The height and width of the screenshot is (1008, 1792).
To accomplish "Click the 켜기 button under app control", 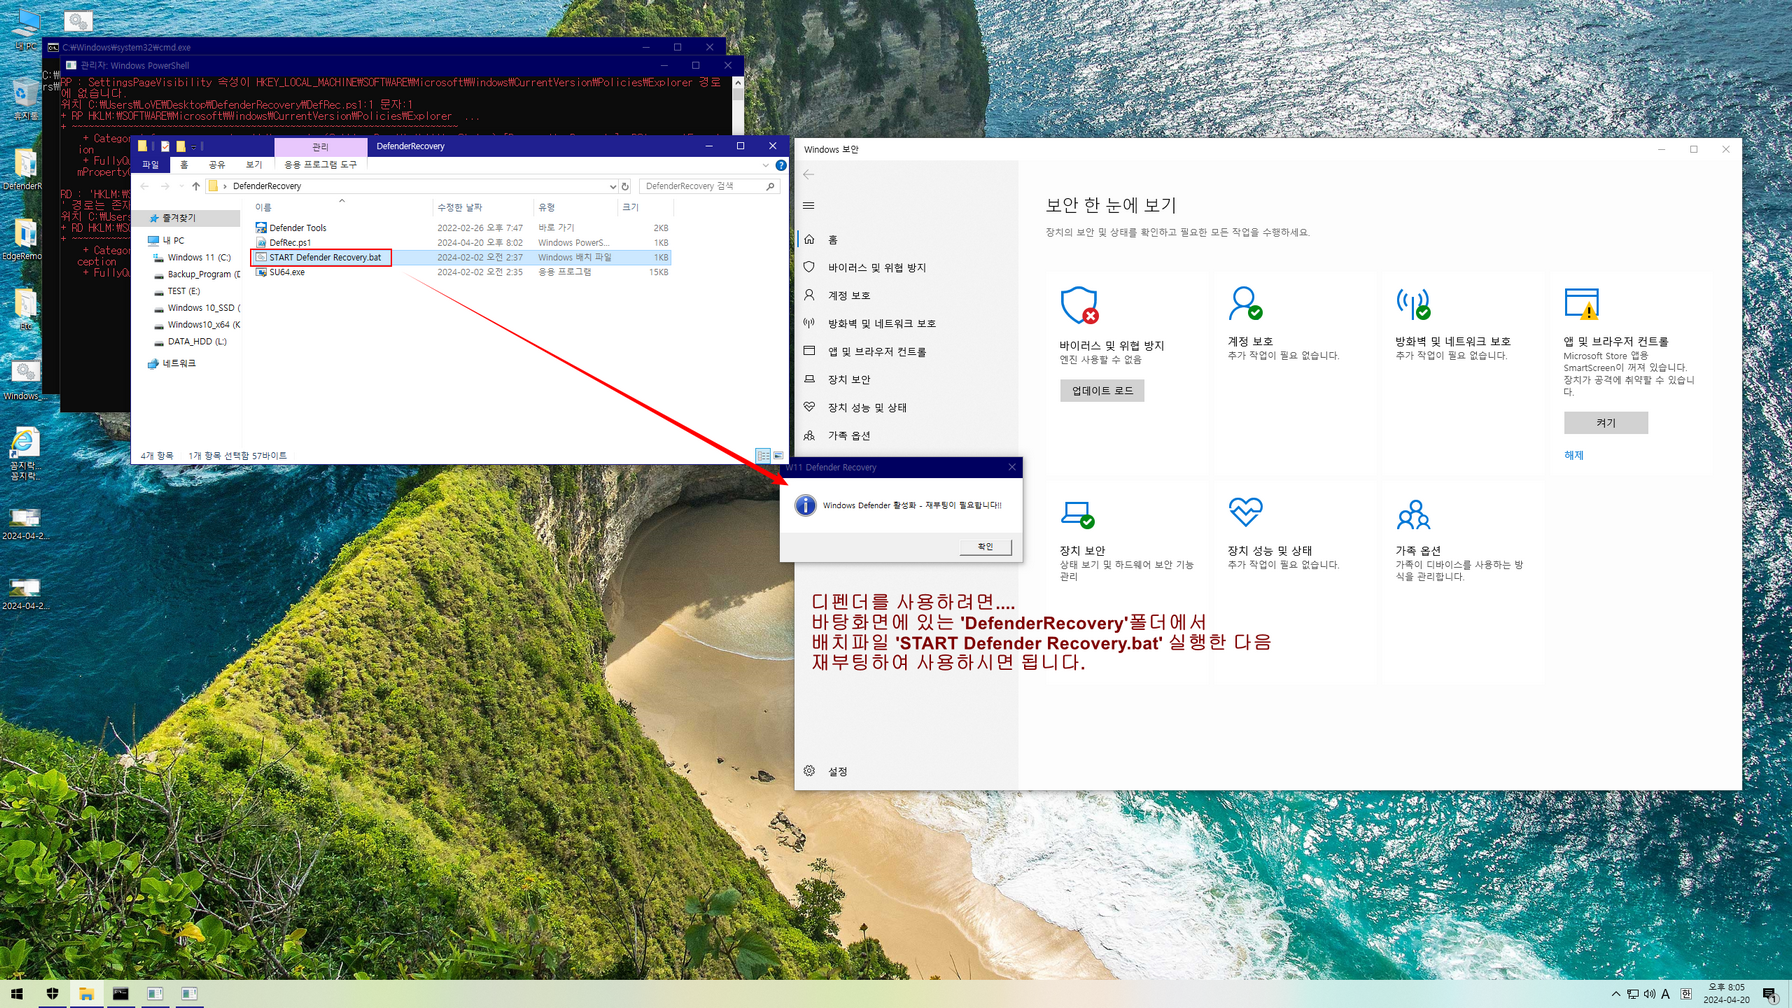I will (x=1606, y=423).
